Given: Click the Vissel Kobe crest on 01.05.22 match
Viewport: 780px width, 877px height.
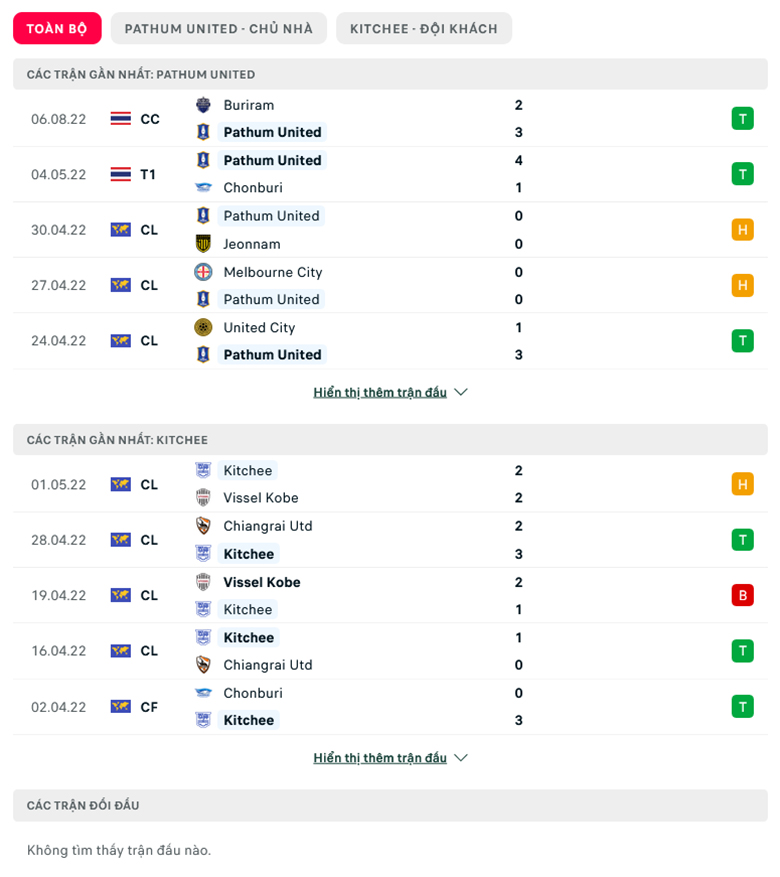Looking at the screenshot, I should tap(203, 497).
